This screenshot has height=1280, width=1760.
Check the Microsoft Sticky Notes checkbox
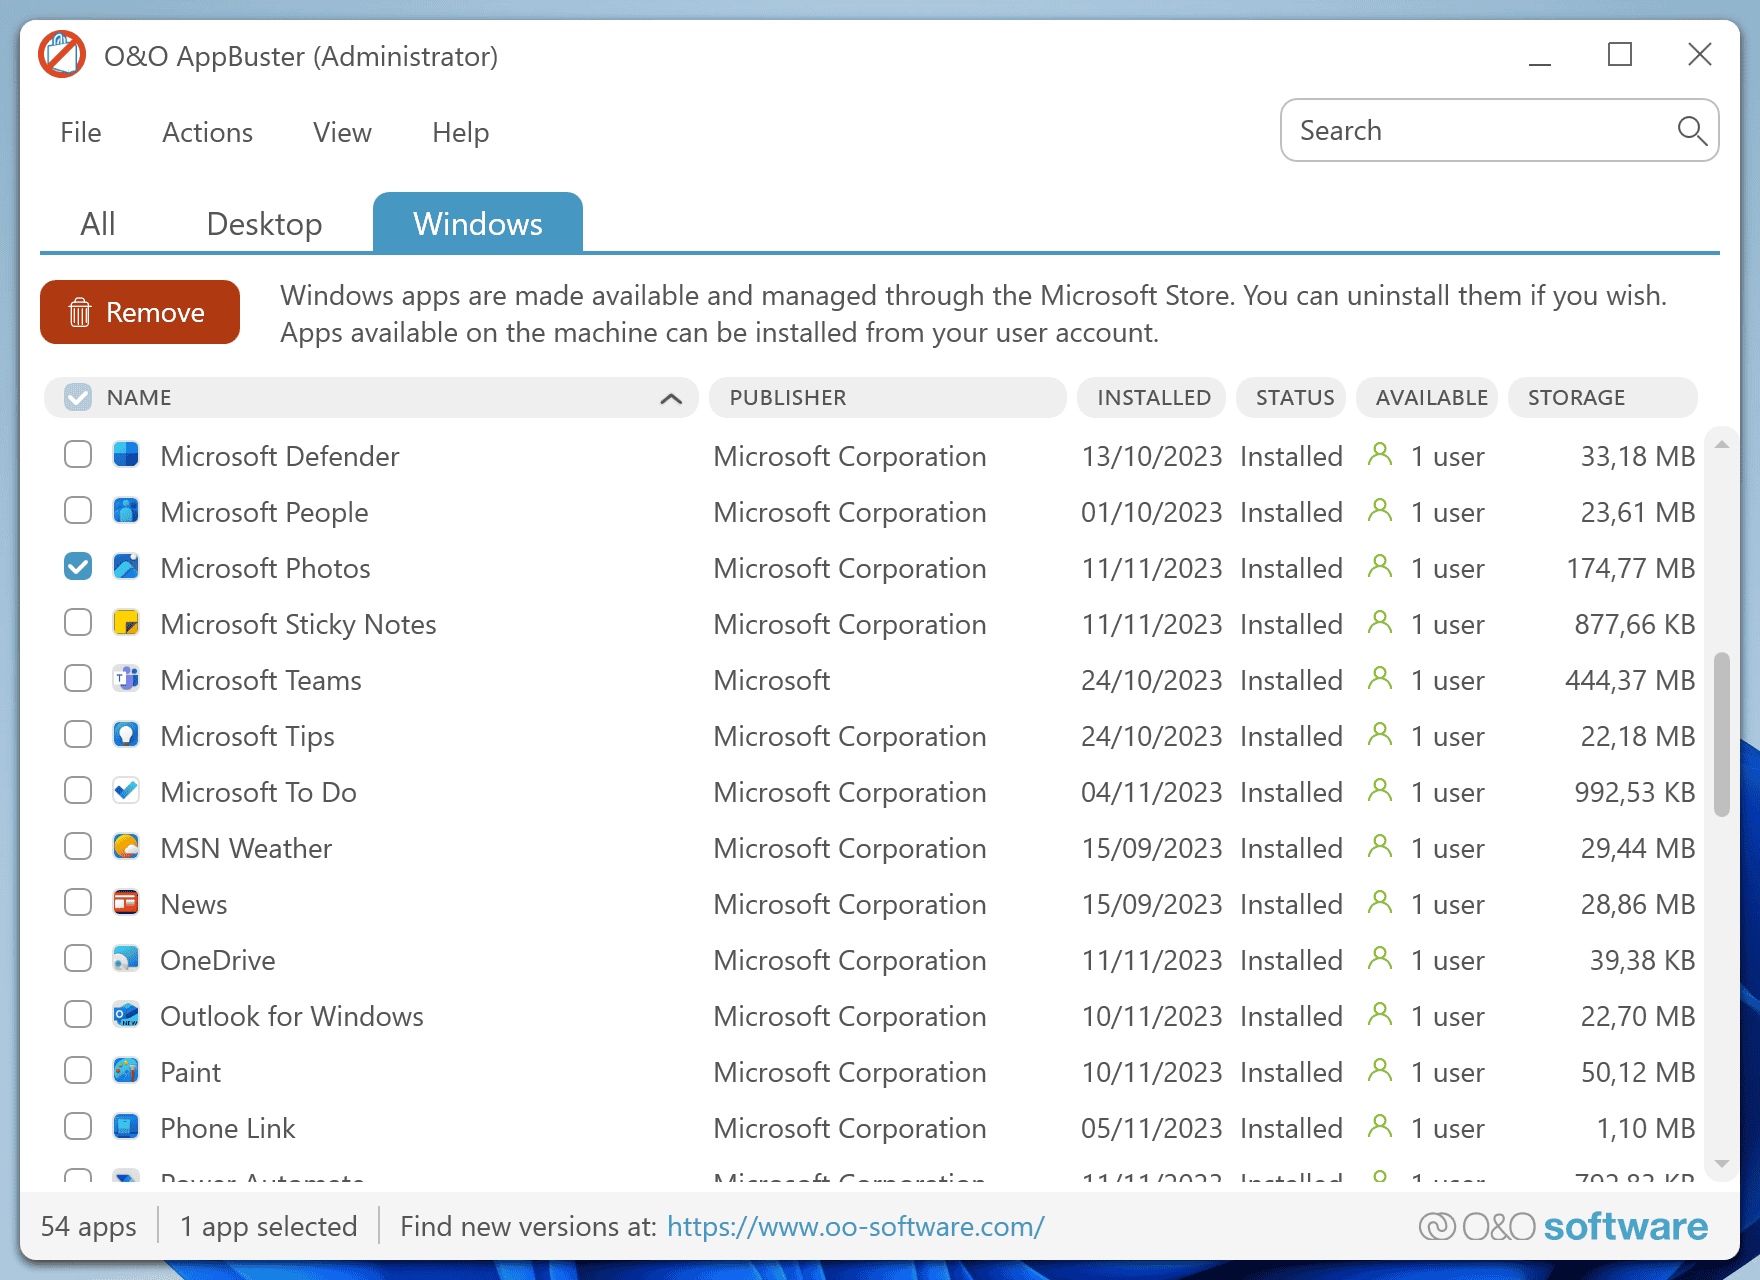click(x=78, y=623)
